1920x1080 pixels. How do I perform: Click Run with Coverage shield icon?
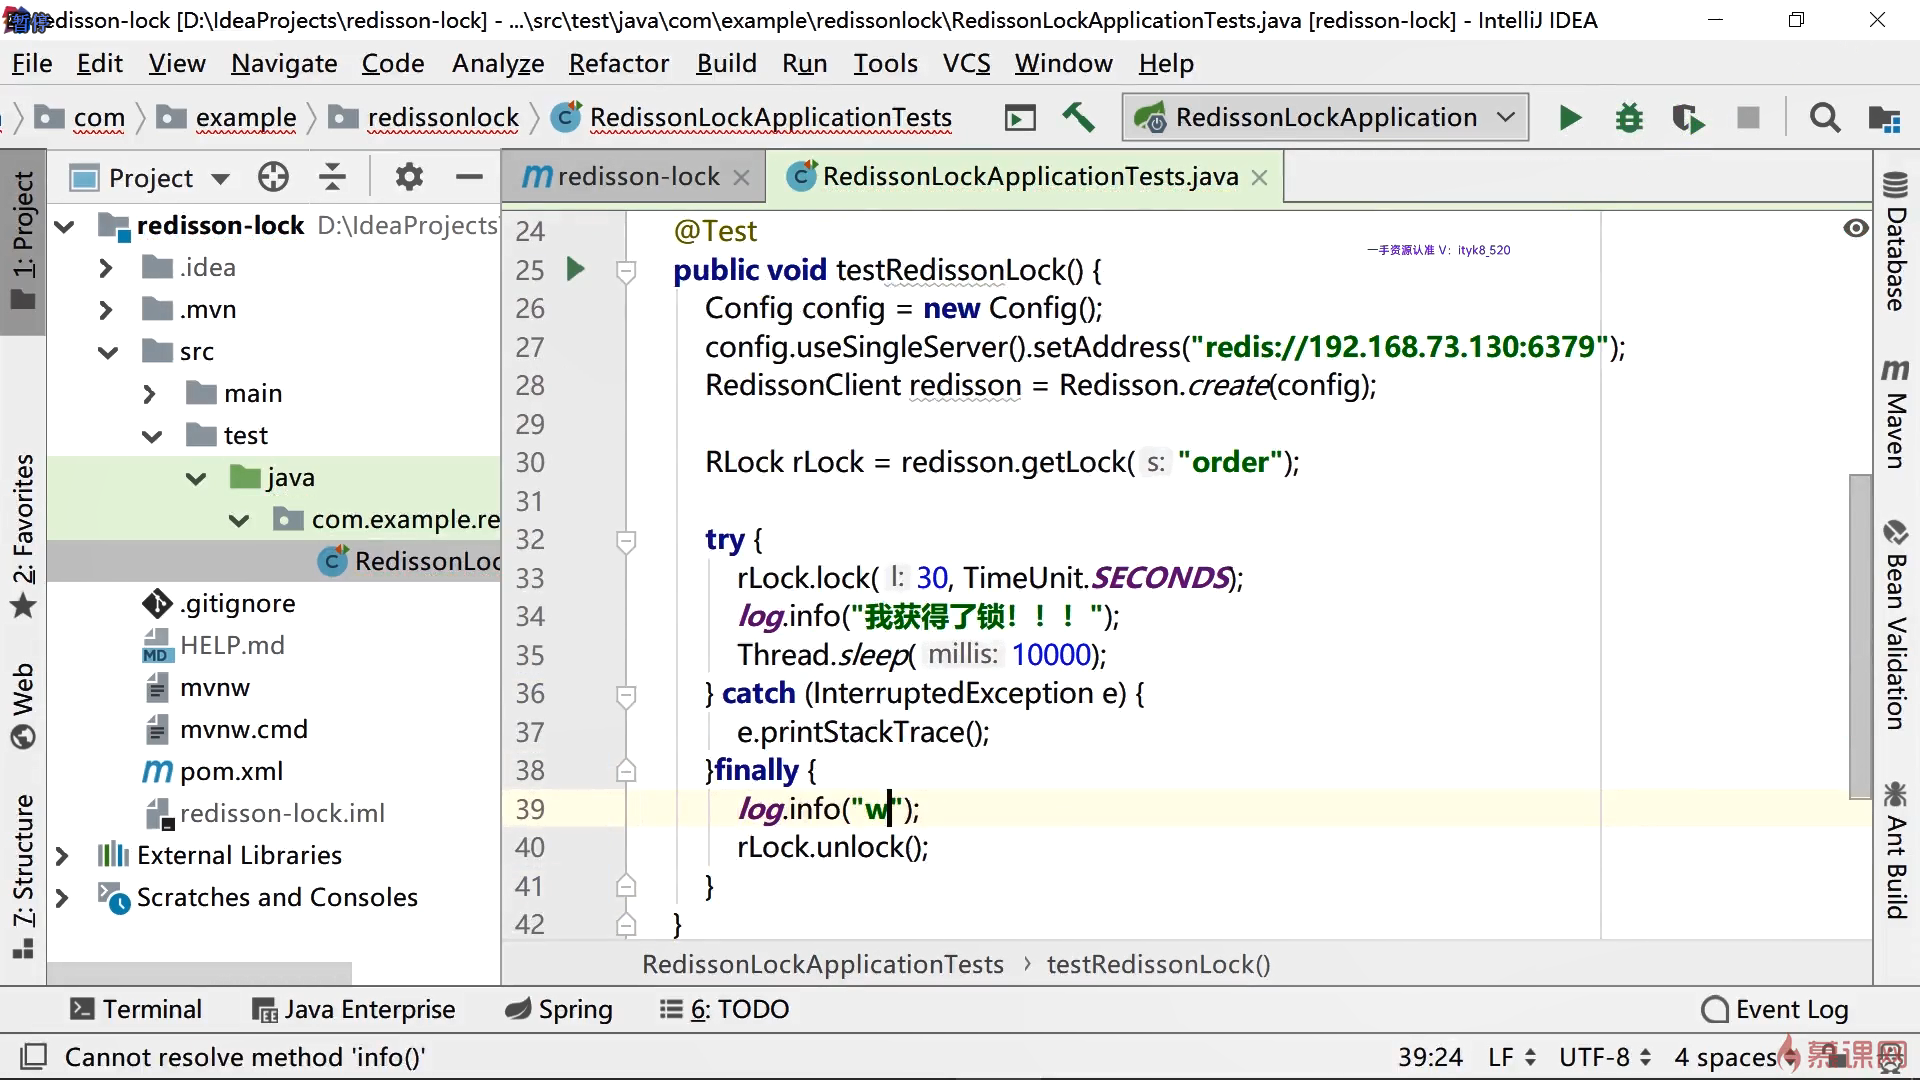click(x=1688, y=118)
